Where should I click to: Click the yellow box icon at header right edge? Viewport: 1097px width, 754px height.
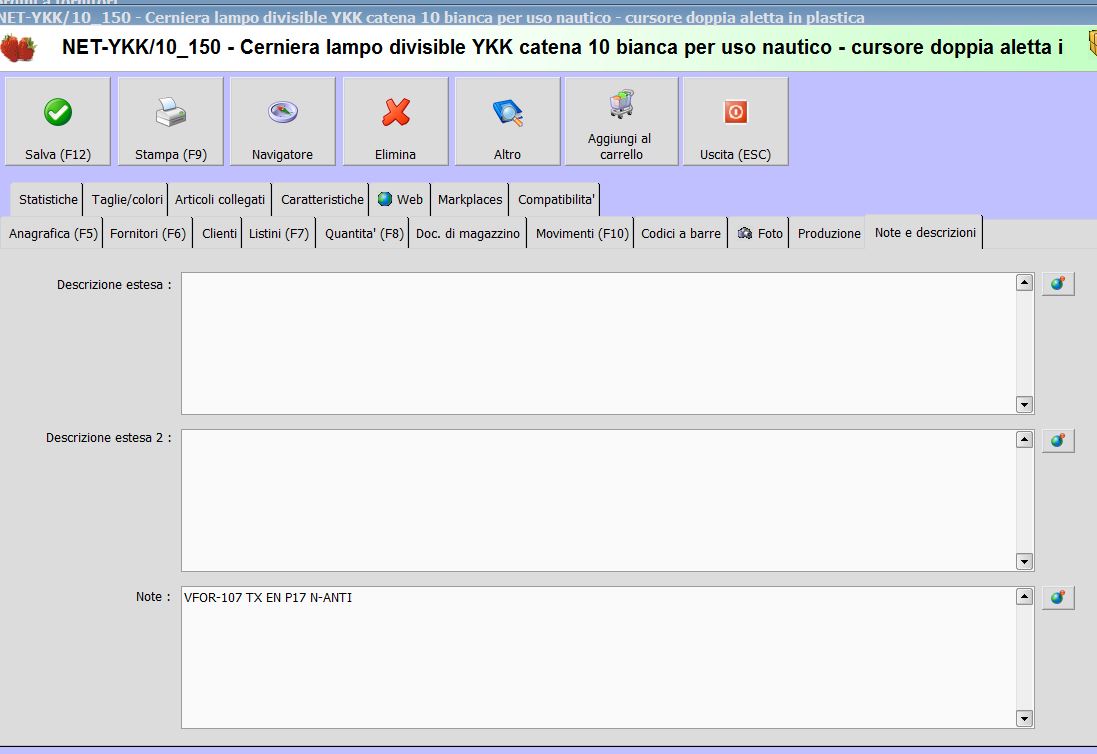point(1093,43)
